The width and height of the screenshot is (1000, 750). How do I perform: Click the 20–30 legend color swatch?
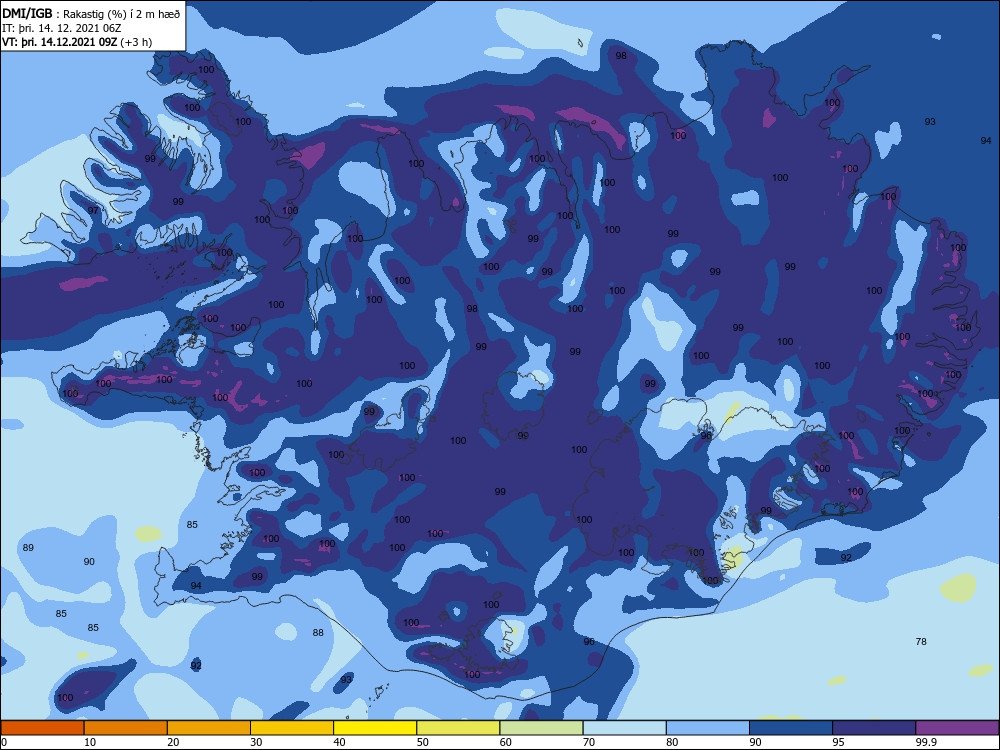point(209,728)
